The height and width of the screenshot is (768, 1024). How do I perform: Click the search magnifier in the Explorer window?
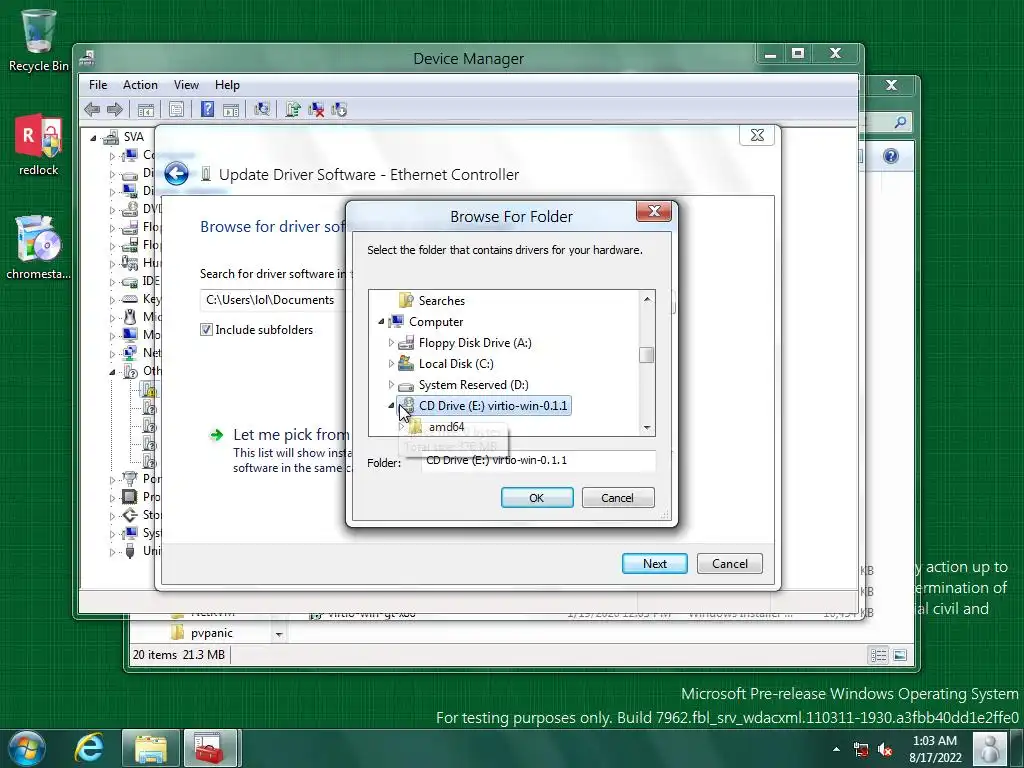point(901,122)
